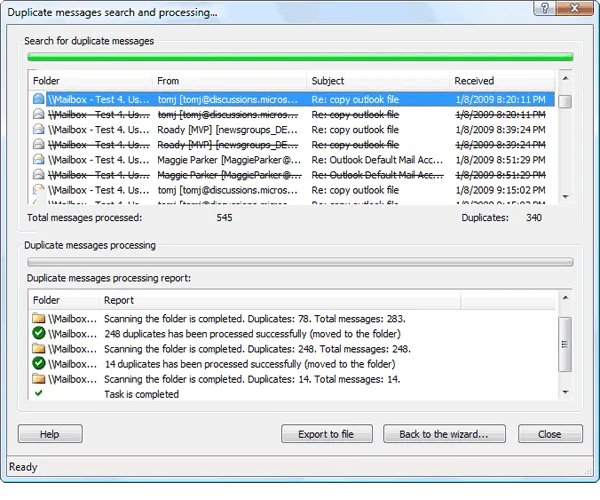Open the question mark help button in the title bar
Viewport: 600px width, 500px height.
click(545, 8)
